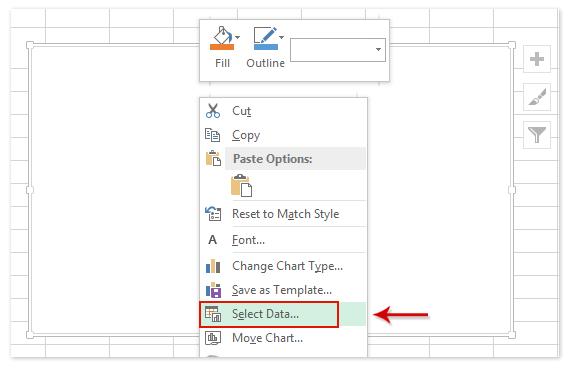Open the Outline color dropdown arrow
Screen dimensions: 575x373
(x=282, y=37)
